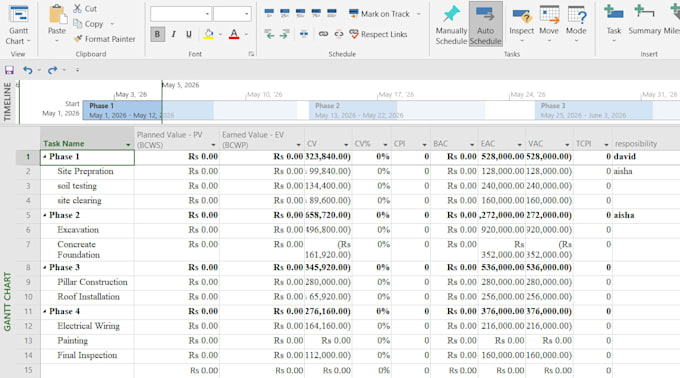Open Mark on Track dropdown arrow
680x378 pixels.
pyautogui.click(x=418, y=14)
